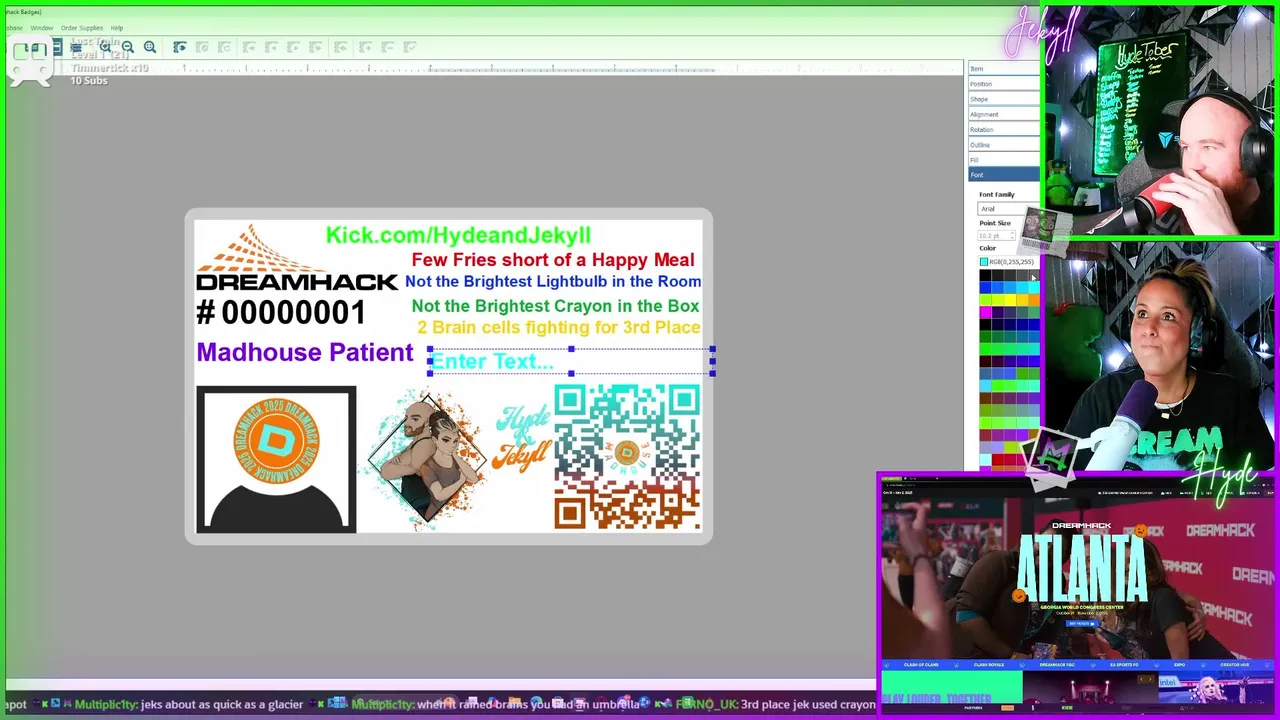Select the '# 00000001' badge number
The image size is (1280, 720).
point(281,313)
